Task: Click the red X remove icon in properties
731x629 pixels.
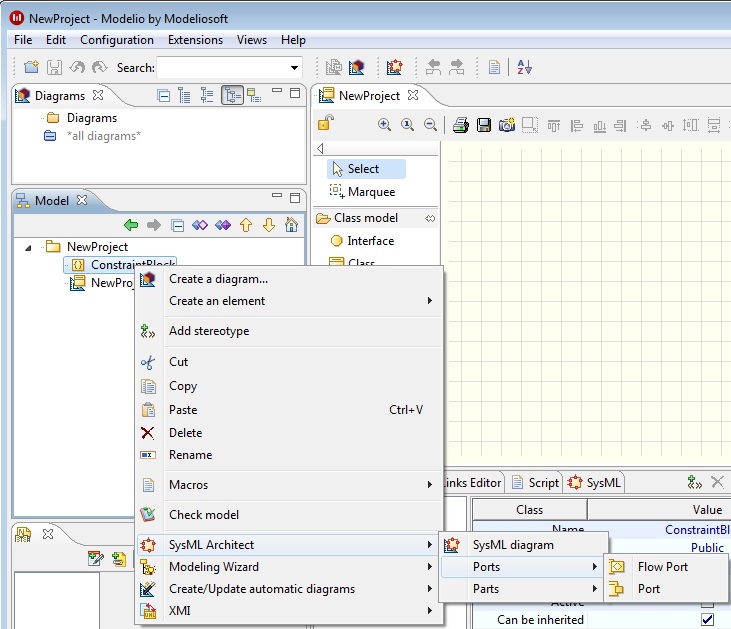Action: (x=717, y=482)
